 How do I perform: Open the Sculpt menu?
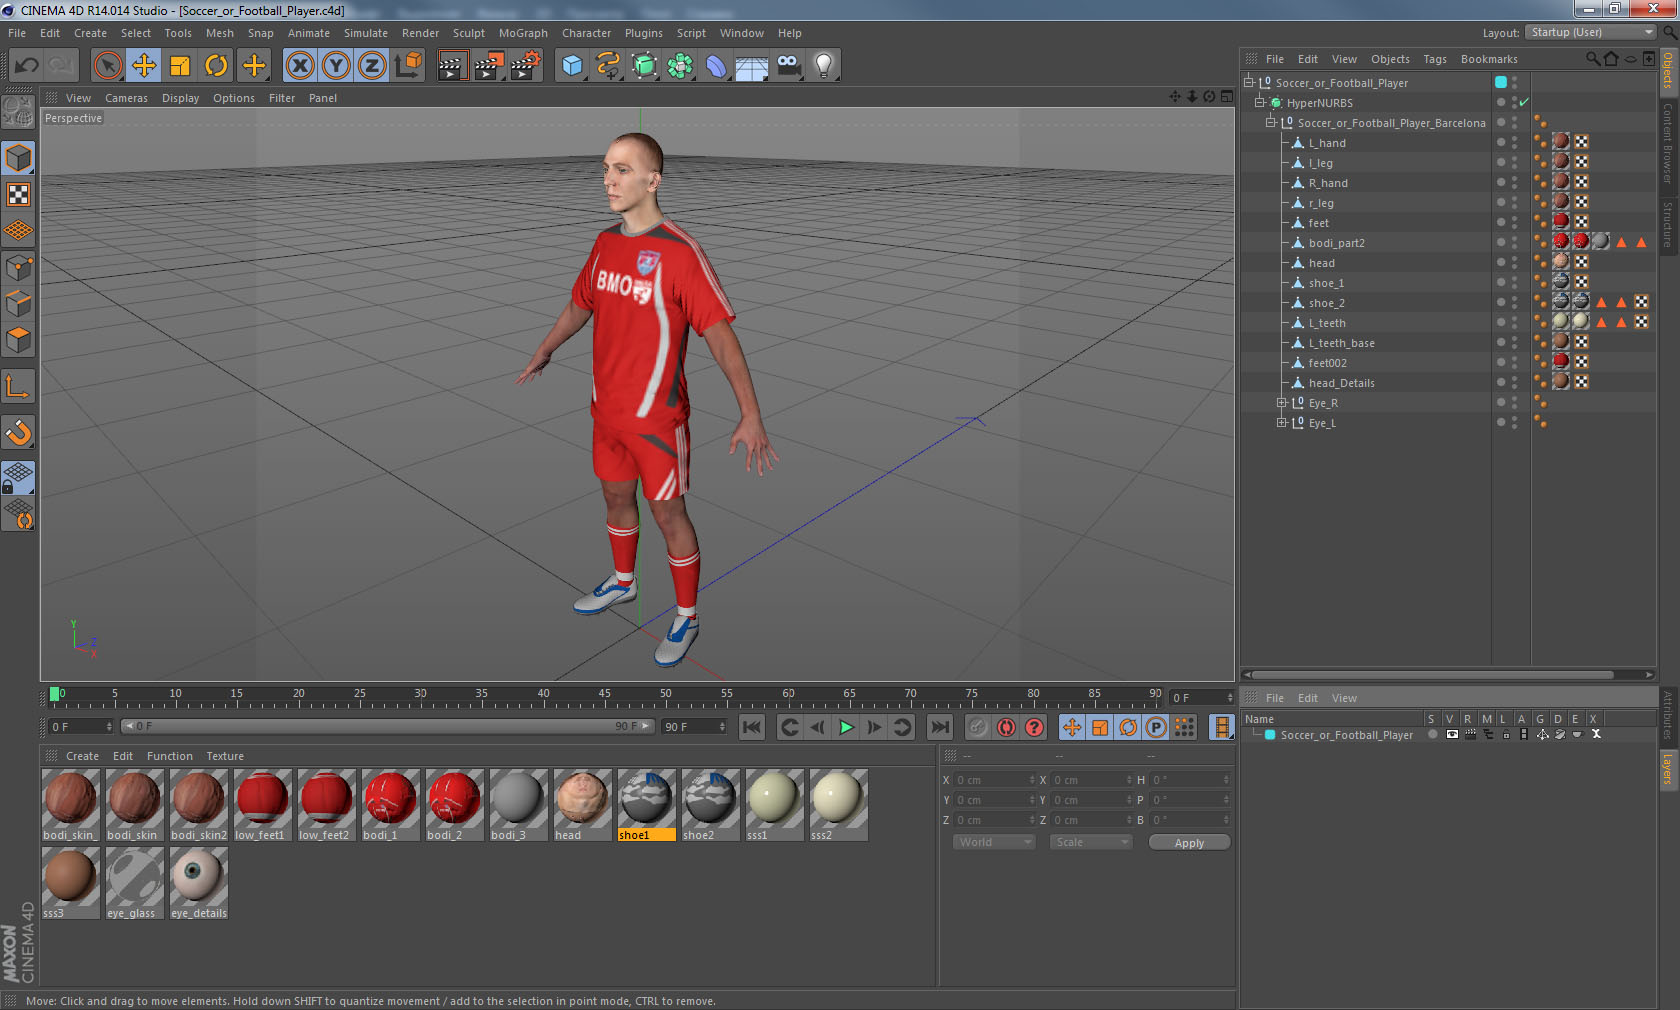click(x=468, y=33)
